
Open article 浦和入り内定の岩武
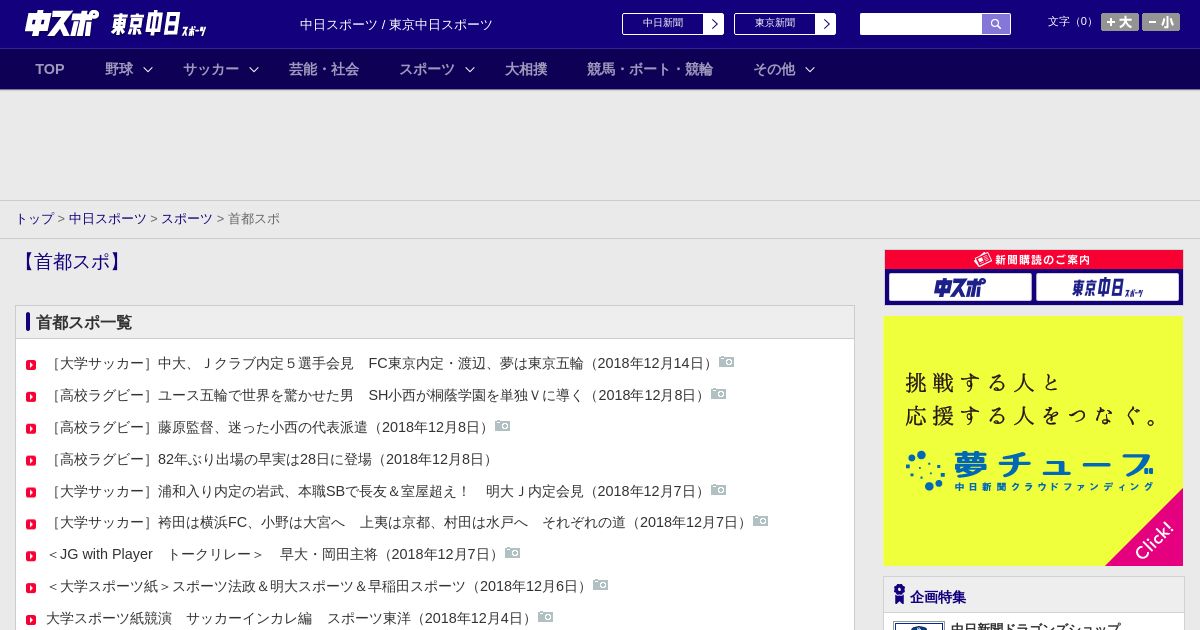378,491
